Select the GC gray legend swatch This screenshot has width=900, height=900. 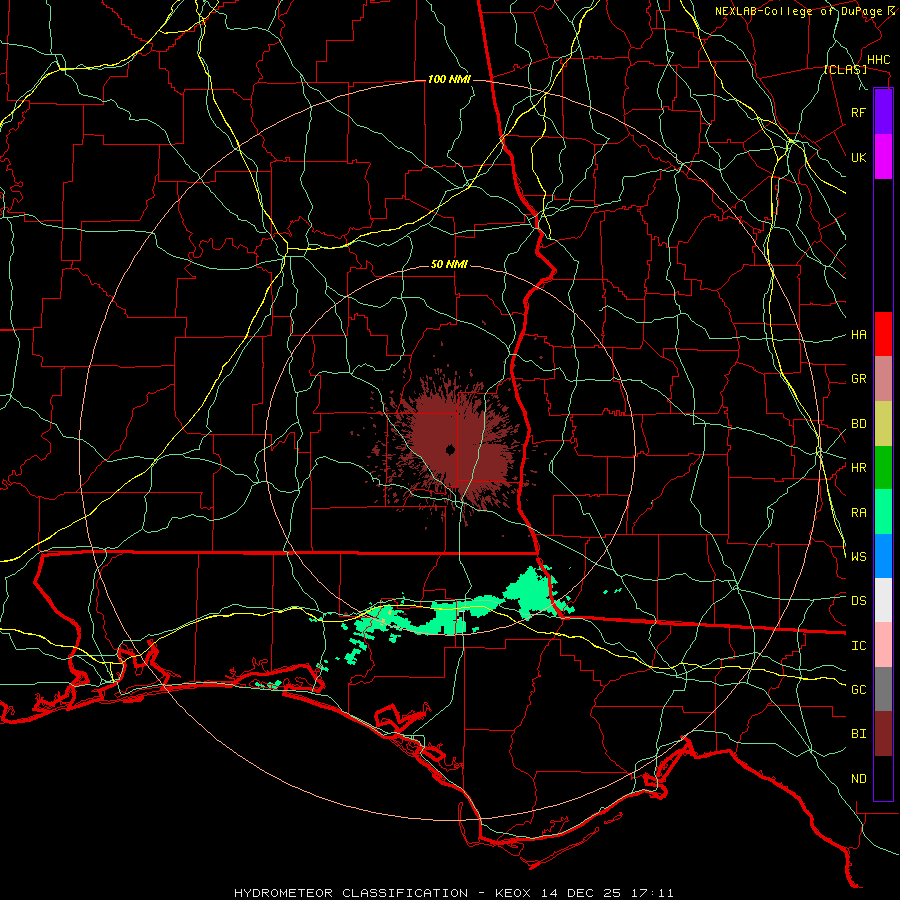click(883, 689)
